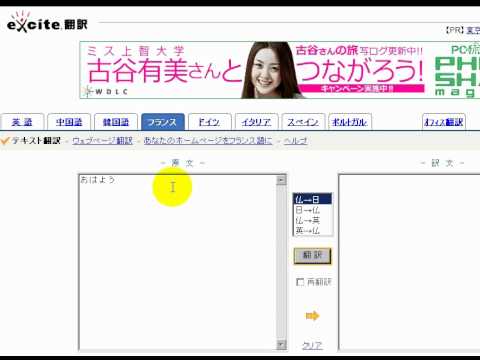This screenshot has height=360, width=480.
Task: Click the excite 翻訳 logo
Action: 47,23
